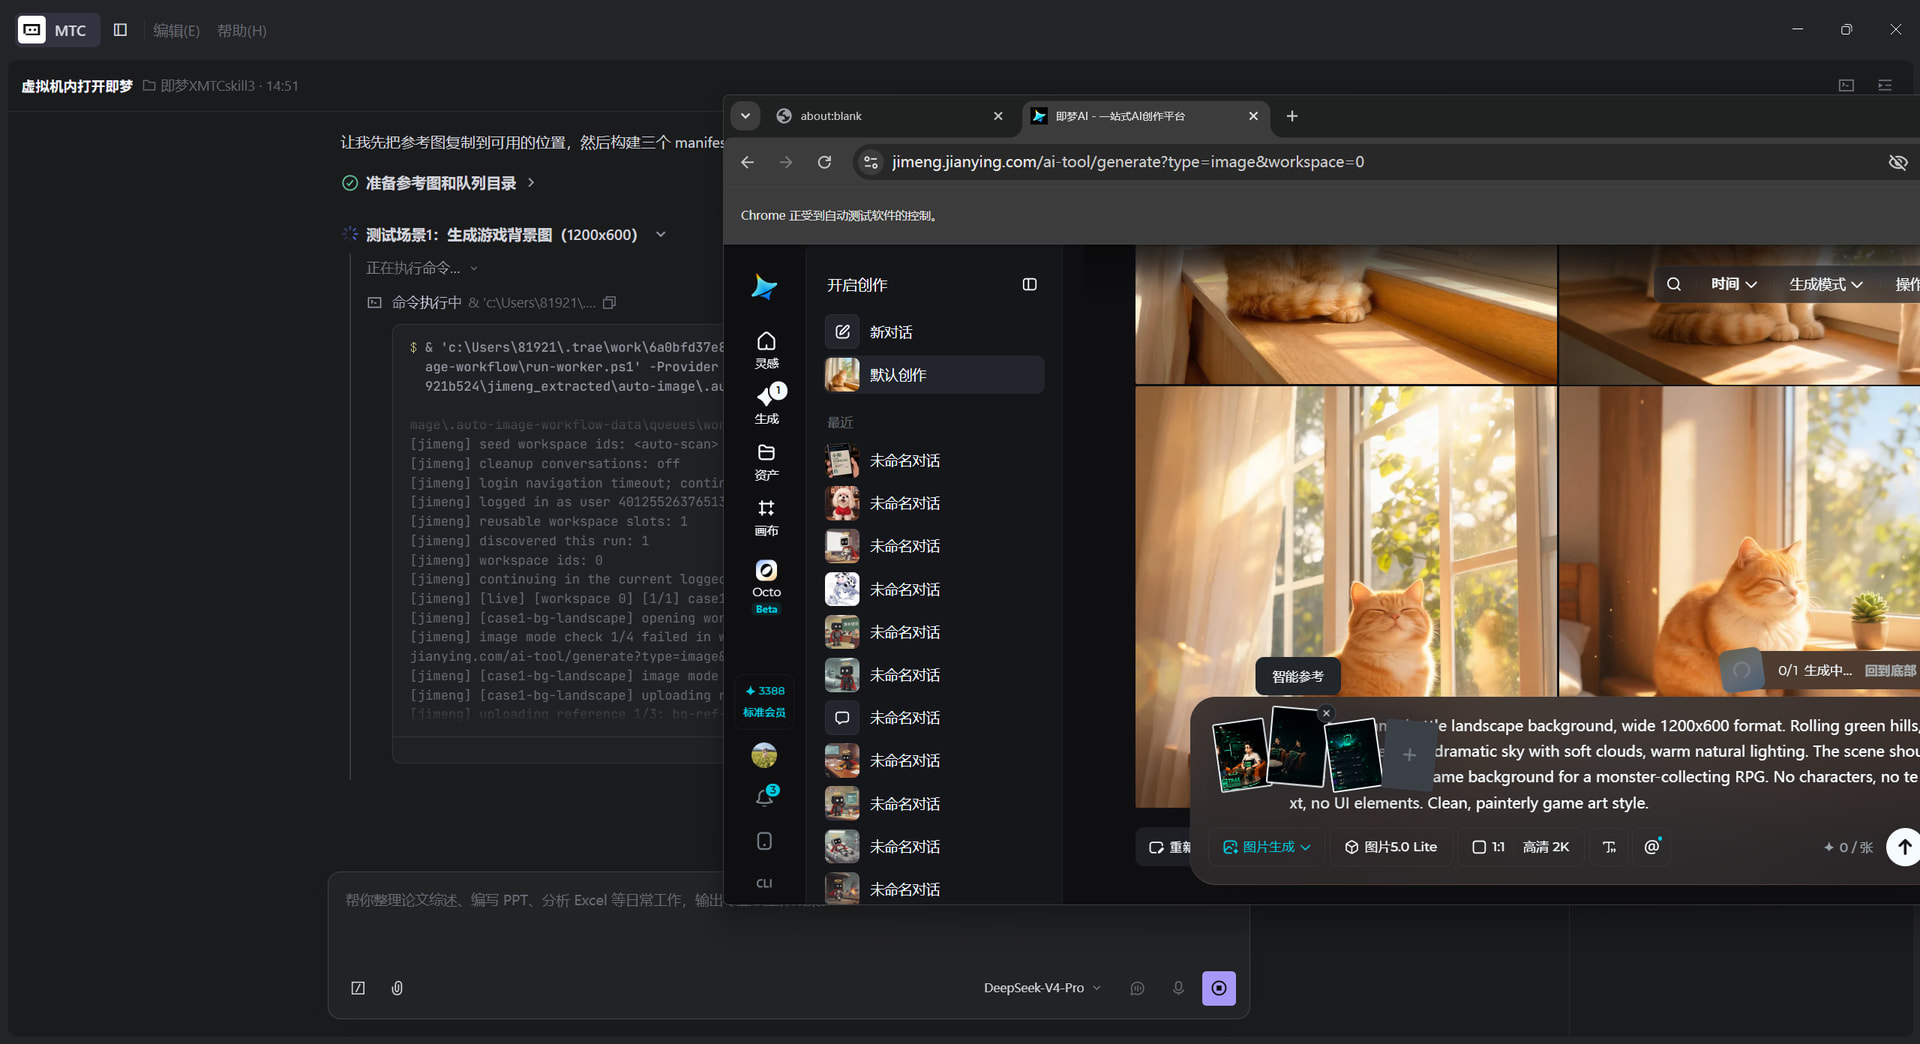This screenshot has width=1920, height=1044.
Task: Choose the 图片5.0 Lite model selector
Action: click(x=1390, y=847)
